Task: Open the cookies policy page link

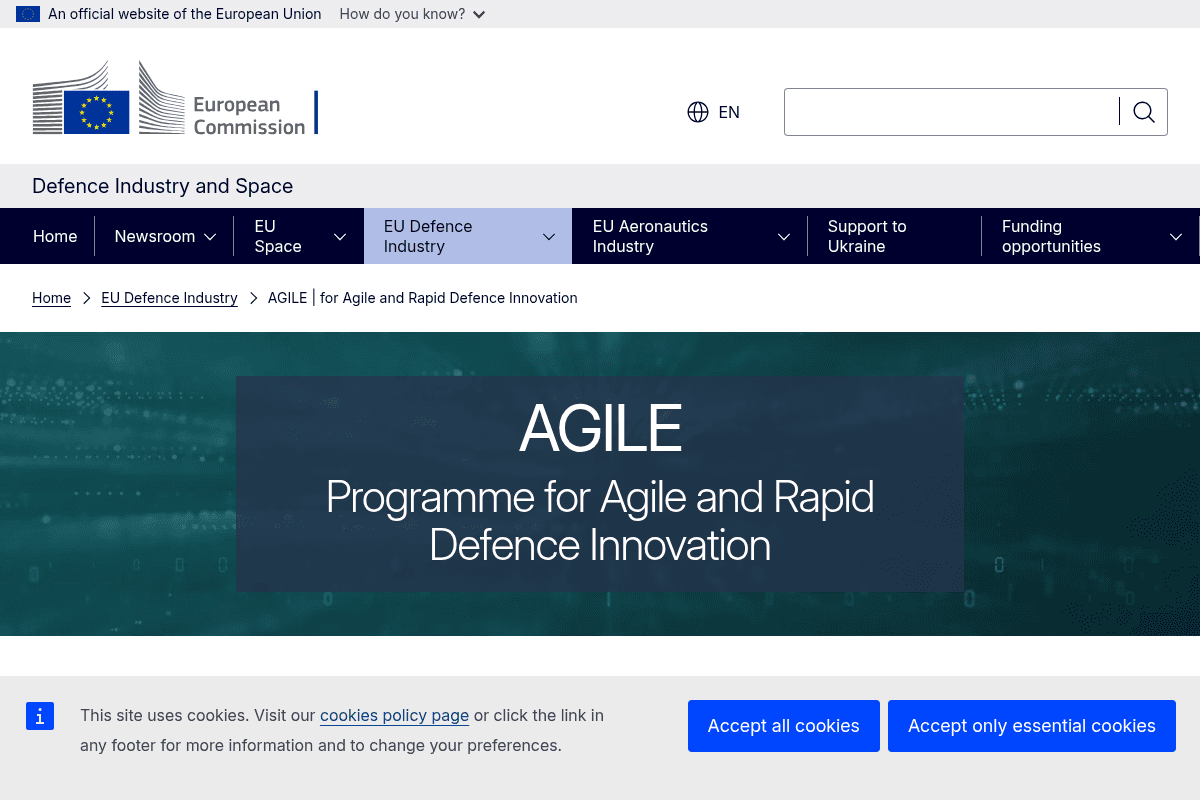Action: [394, 715]
